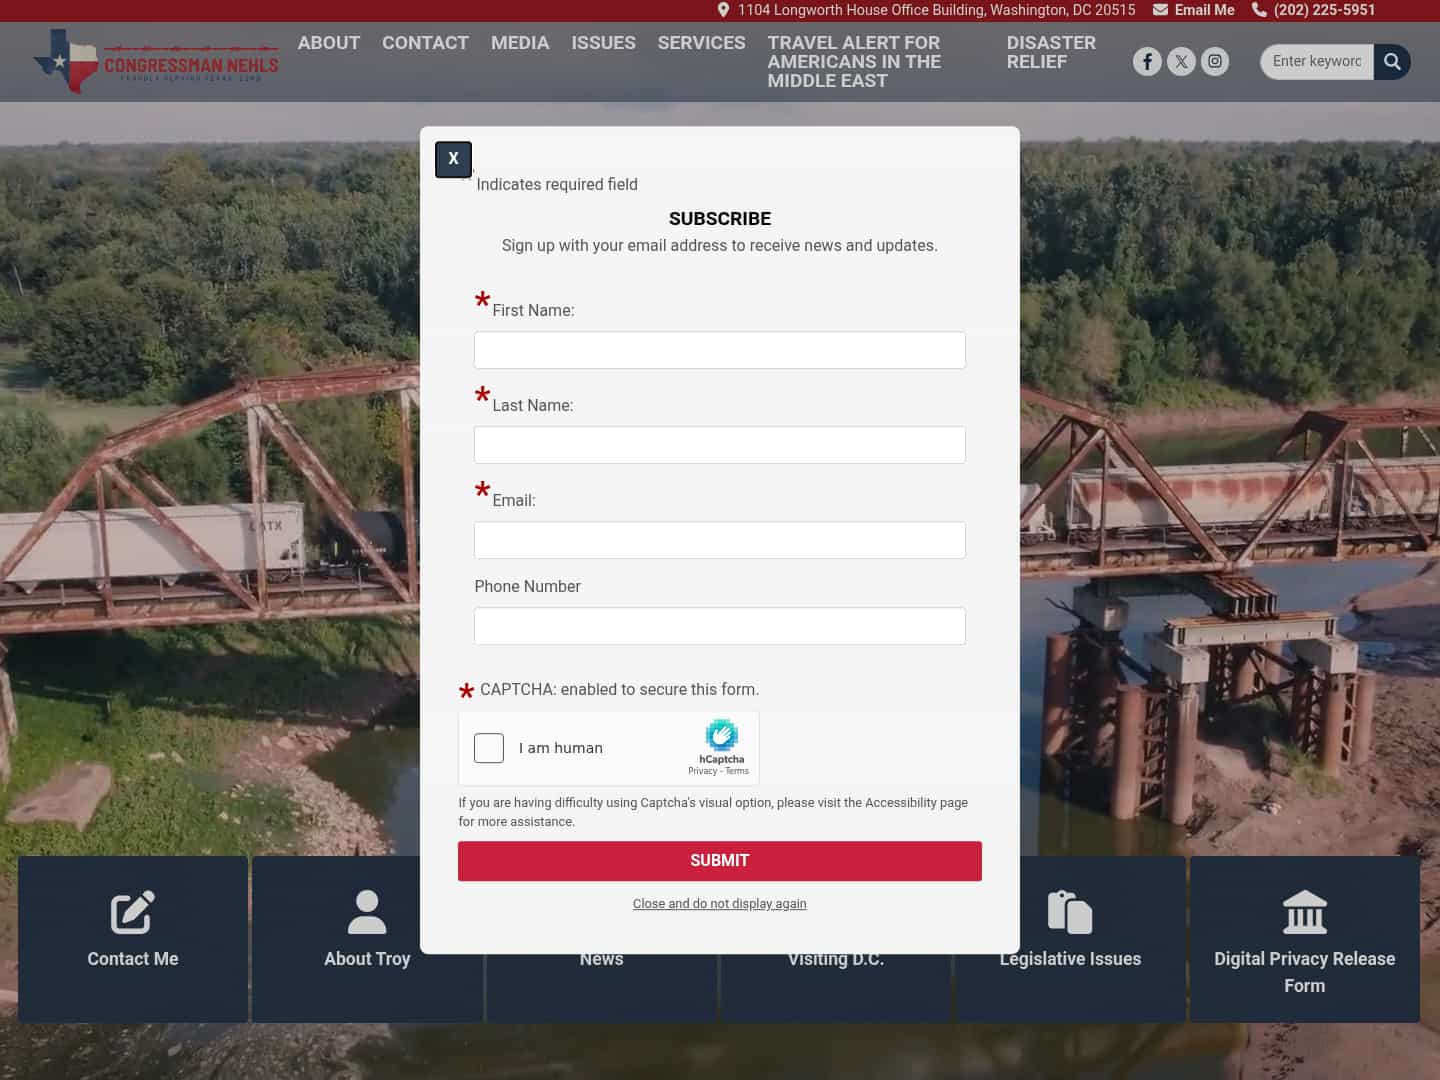
Task: Click the map pin address icon
Action: pyautogui.click(x=723, y=10)
